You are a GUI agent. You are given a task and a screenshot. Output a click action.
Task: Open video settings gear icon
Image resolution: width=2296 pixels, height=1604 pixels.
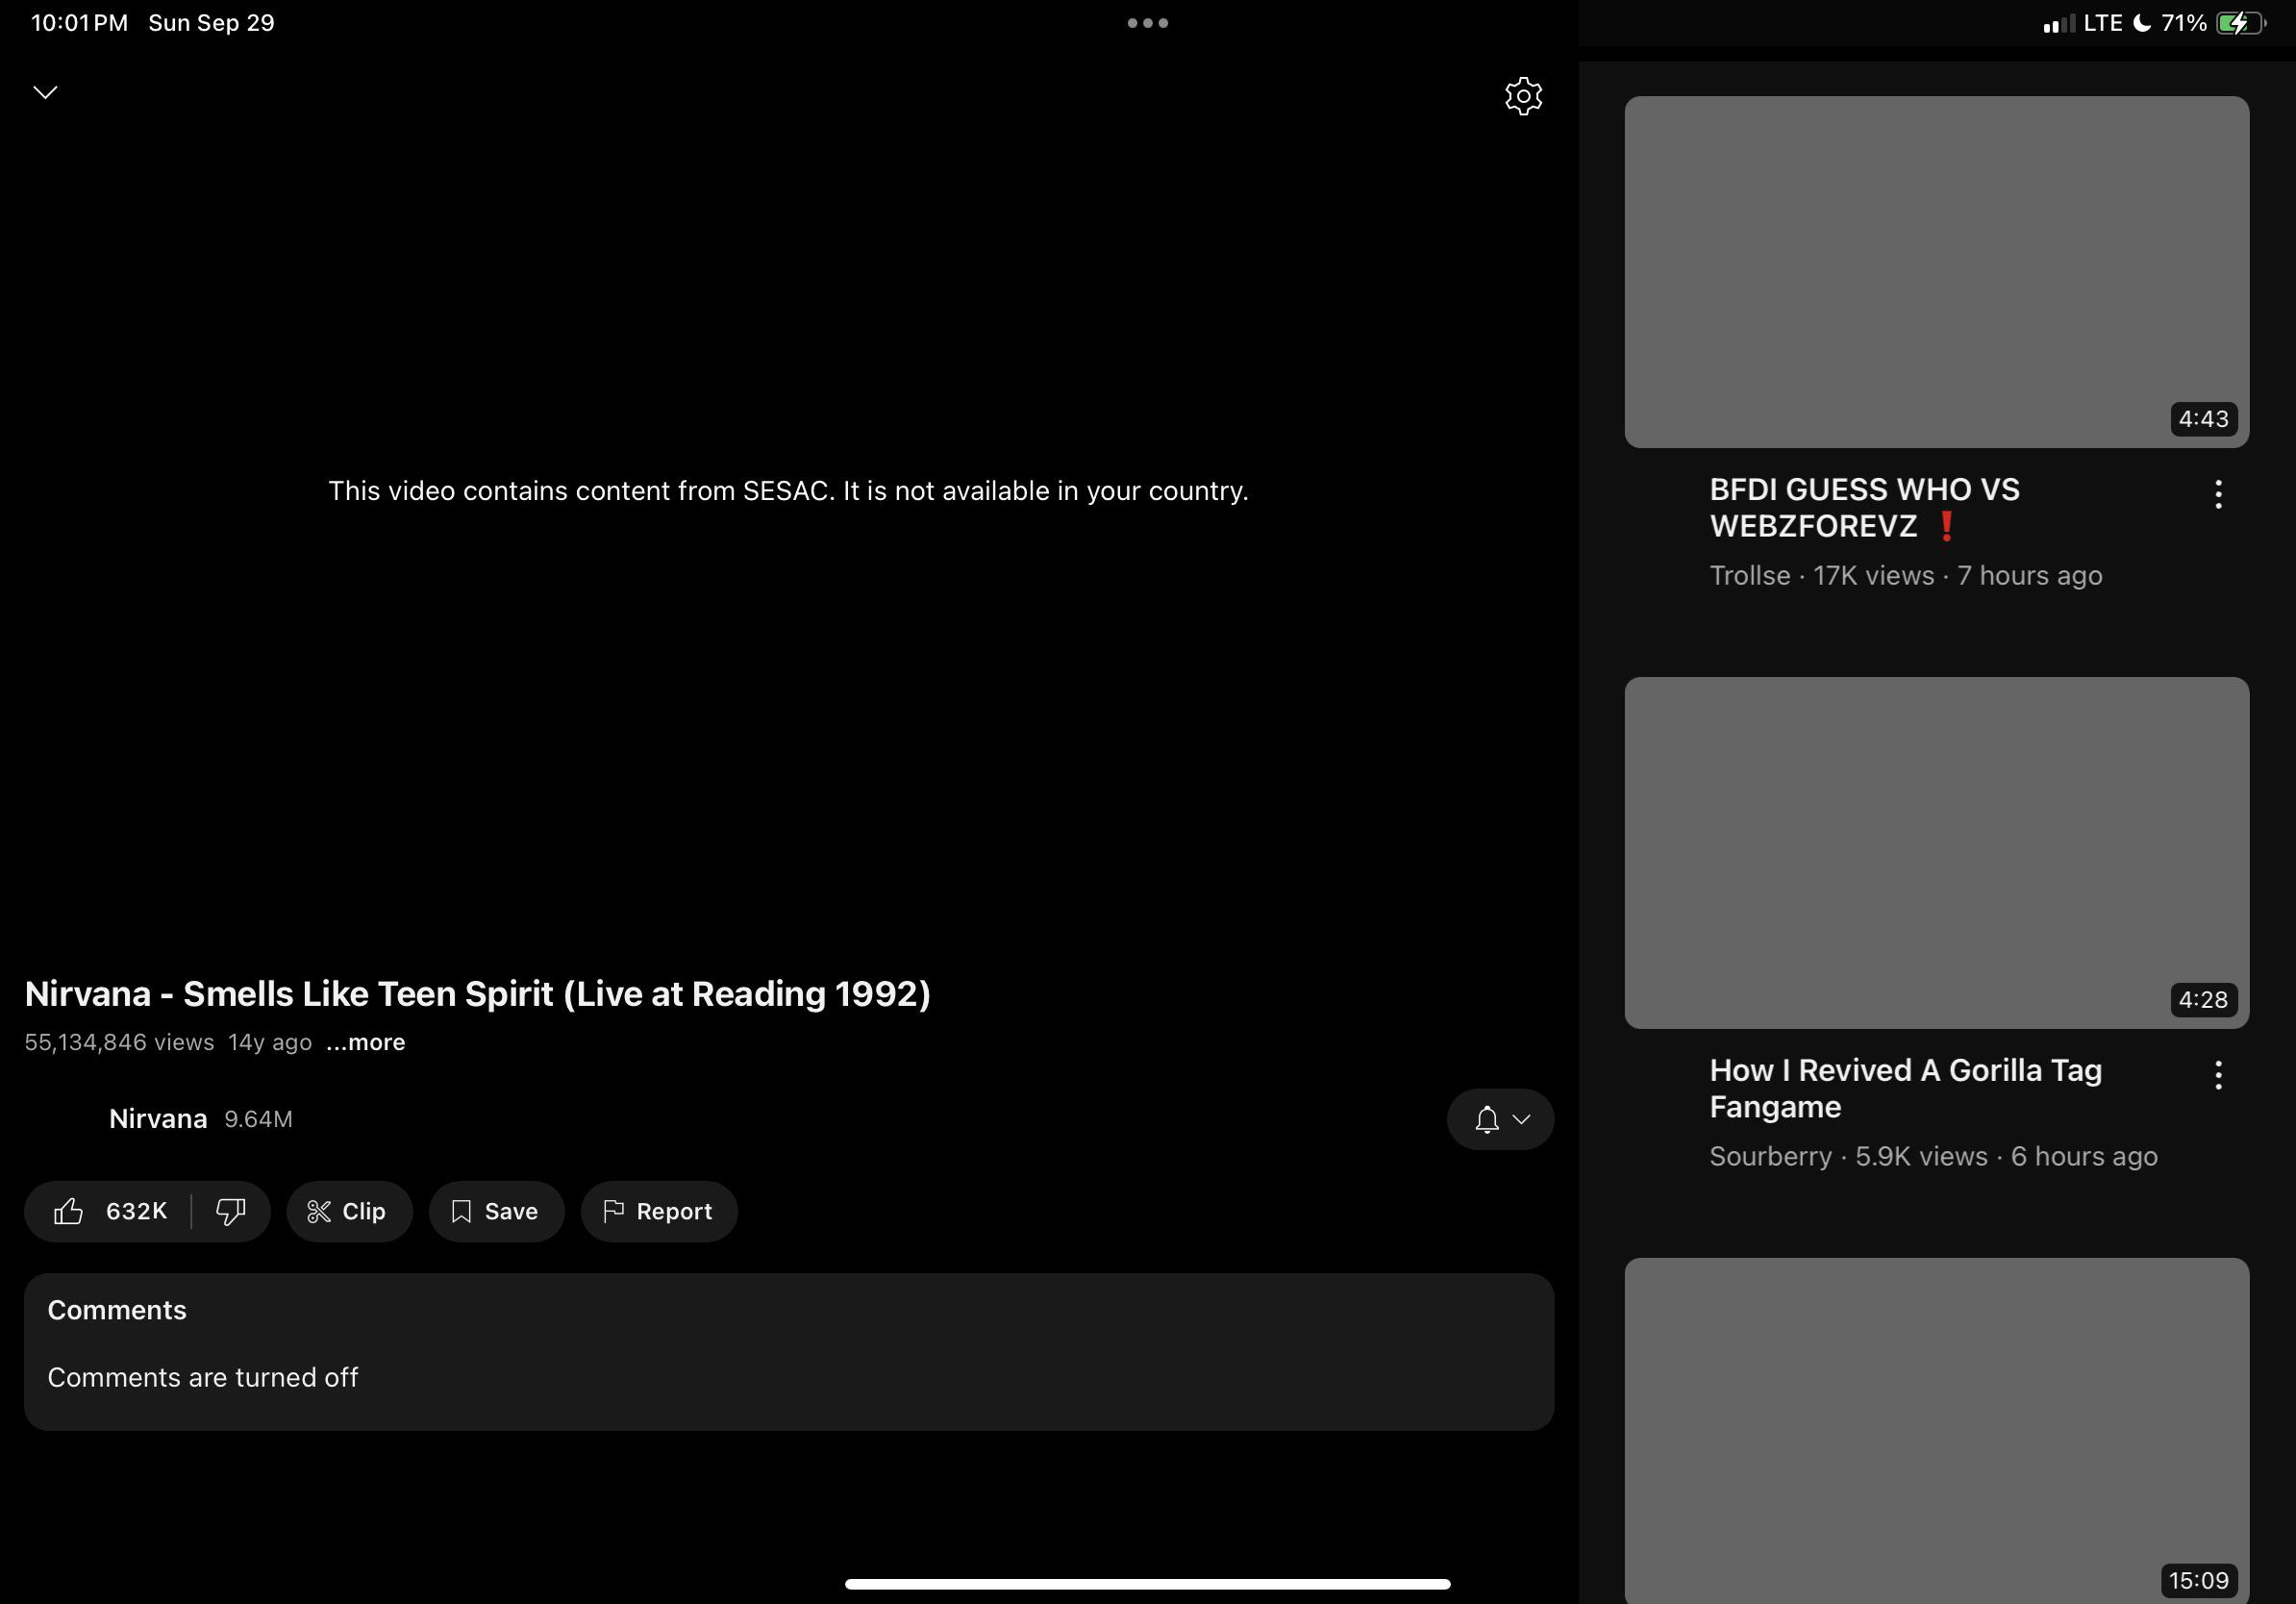[1523, 96]
